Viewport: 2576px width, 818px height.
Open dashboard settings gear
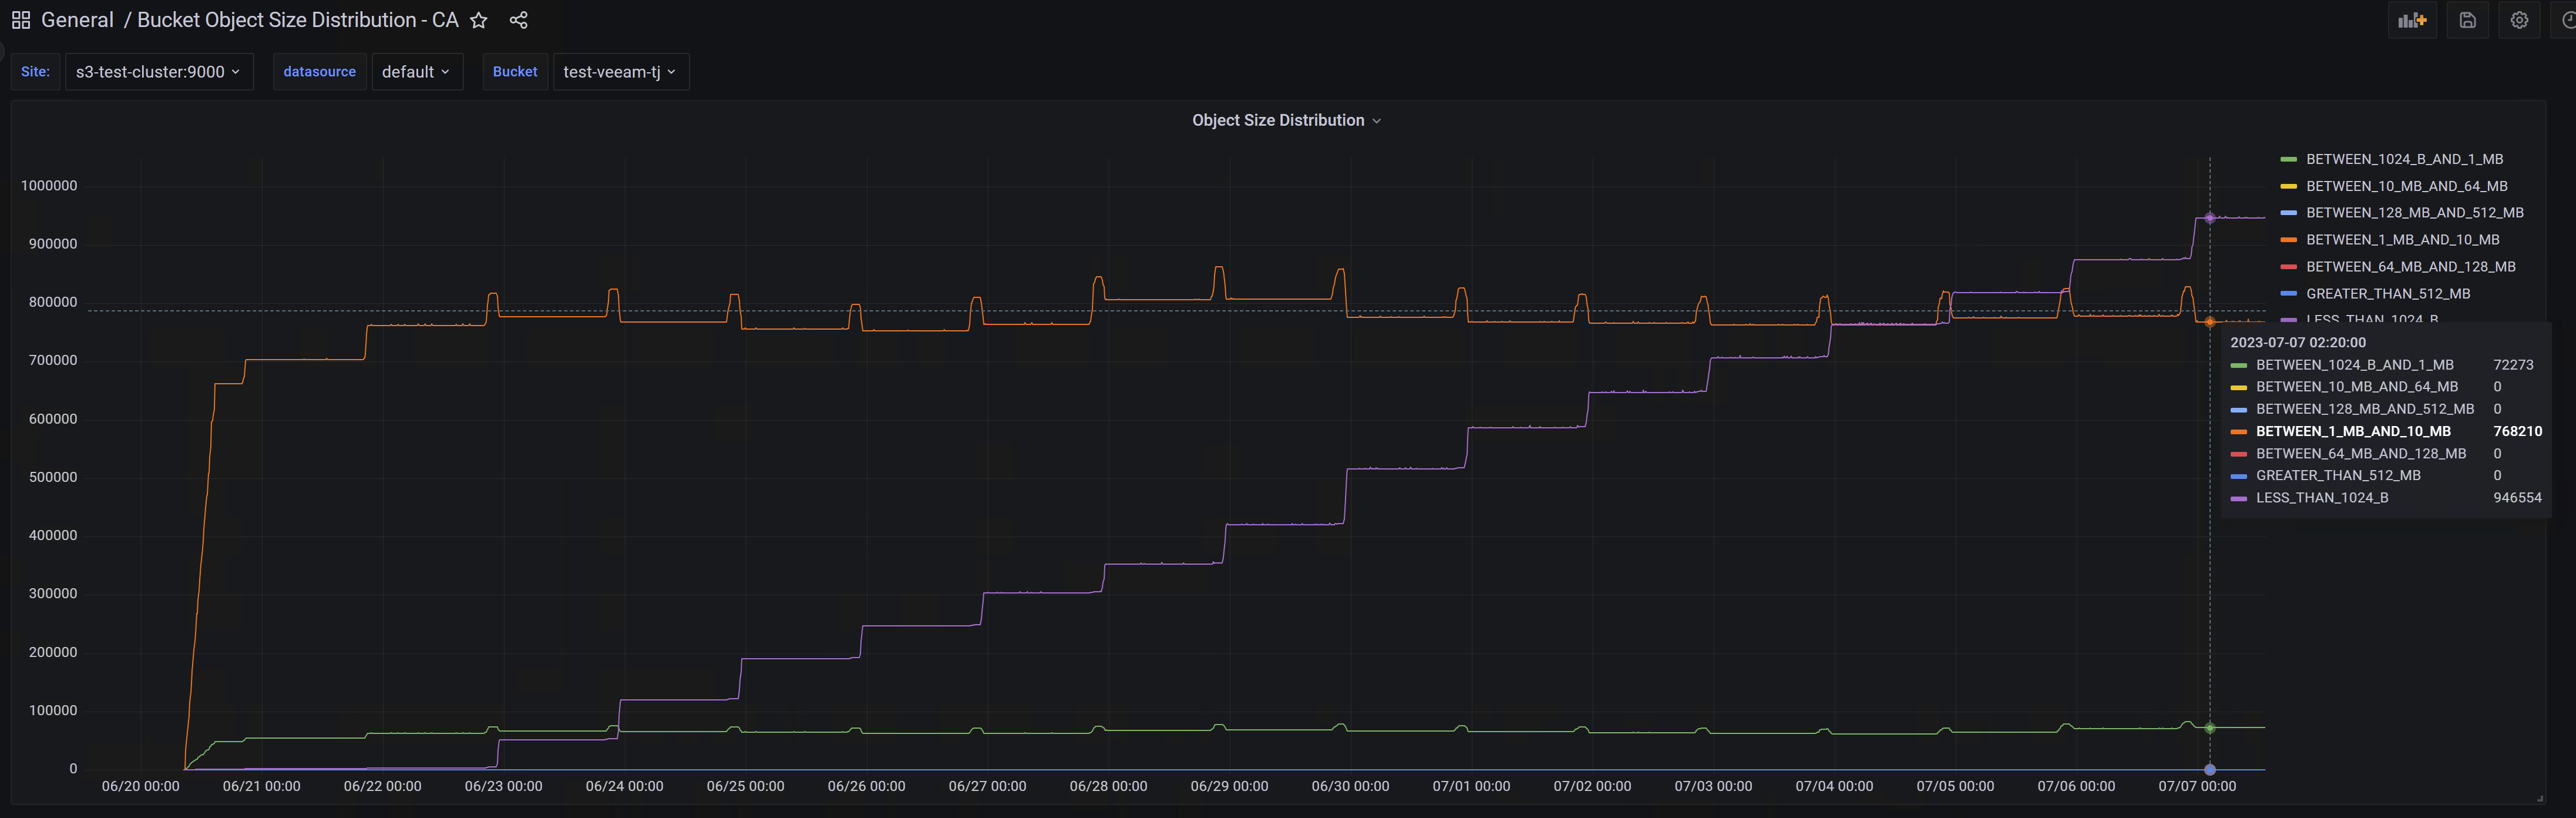coord(2519,20)
